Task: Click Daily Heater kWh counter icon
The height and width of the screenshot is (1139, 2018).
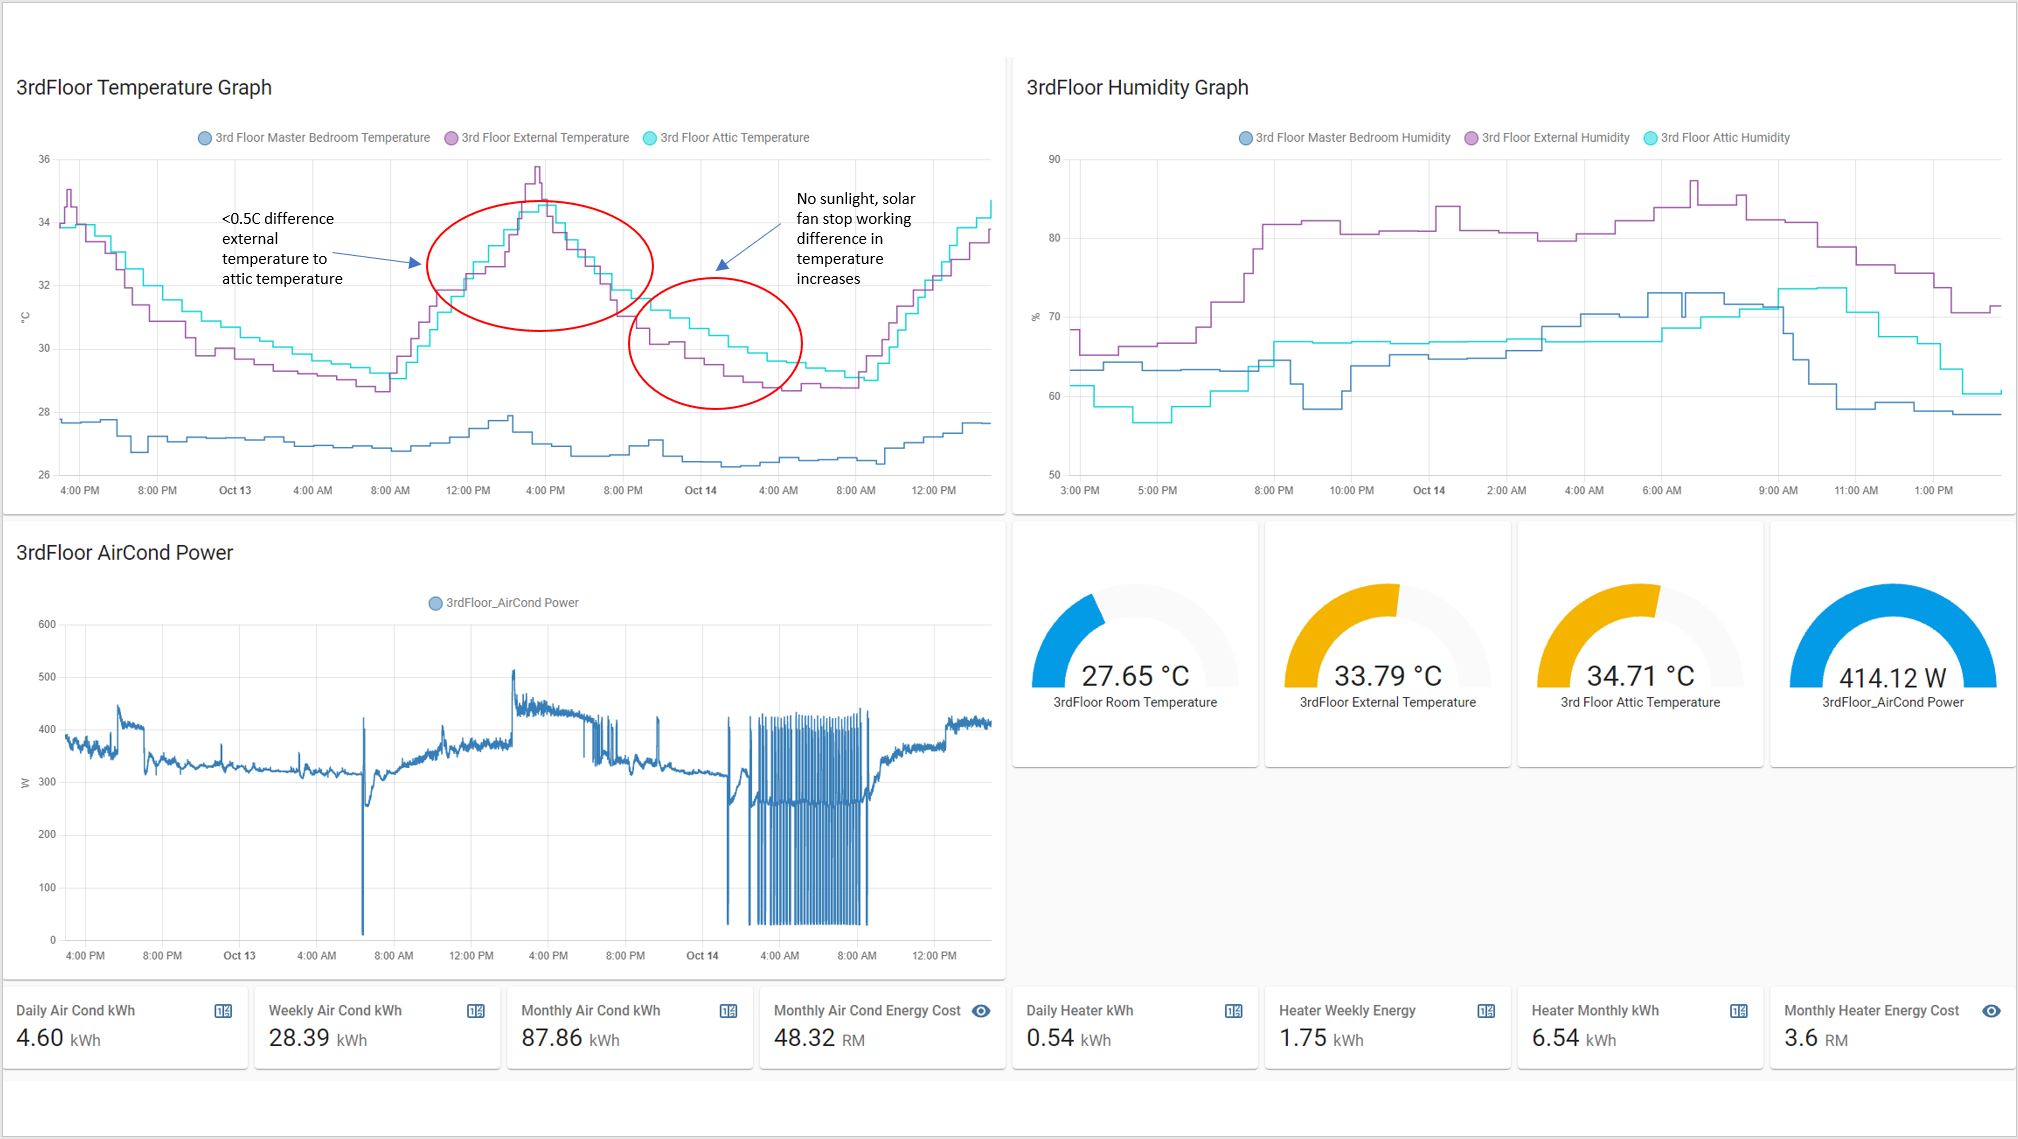Action: (x=1234, y=1011)
